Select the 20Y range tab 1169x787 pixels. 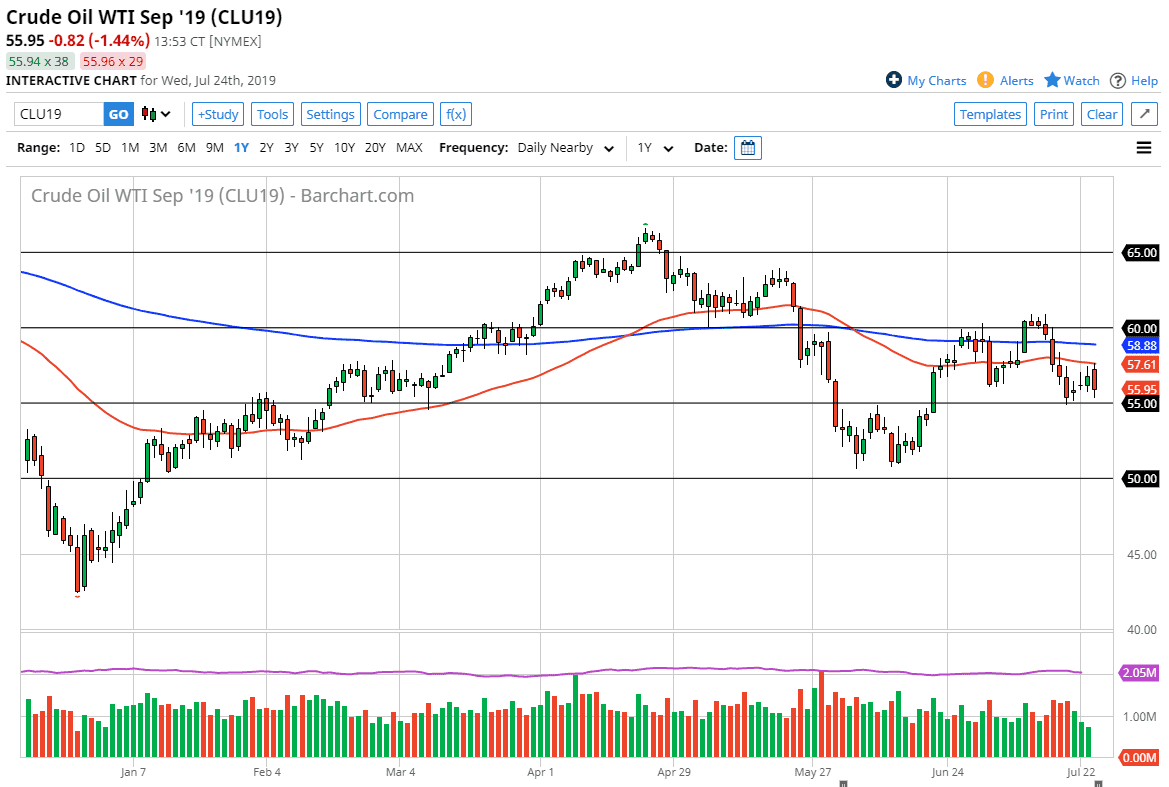pyautogui.click(x=375, y=147)
